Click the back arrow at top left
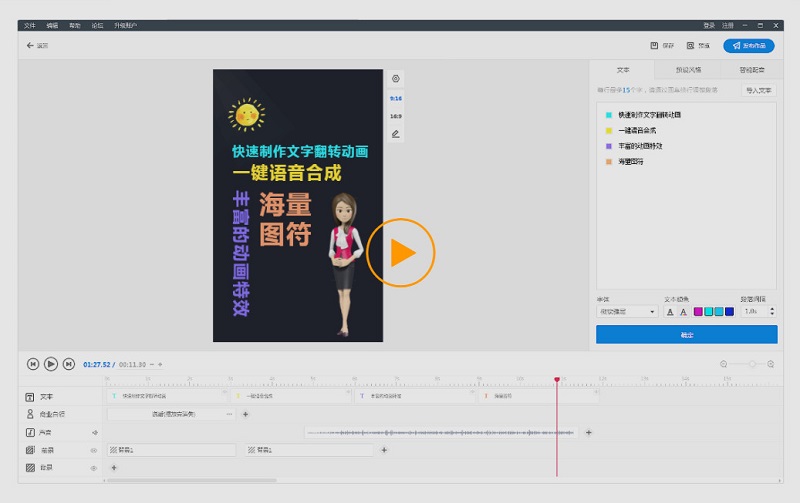Screen dimensions: 800x503 (30, 45)
